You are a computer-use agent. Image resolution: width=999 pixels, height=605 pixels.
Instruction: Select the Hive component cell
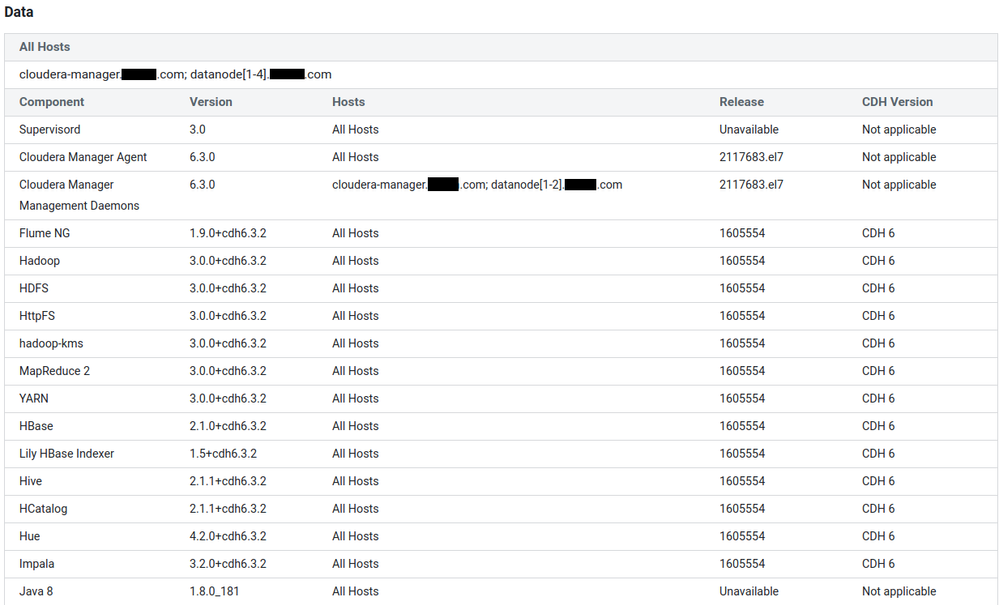tap(31, 481)
